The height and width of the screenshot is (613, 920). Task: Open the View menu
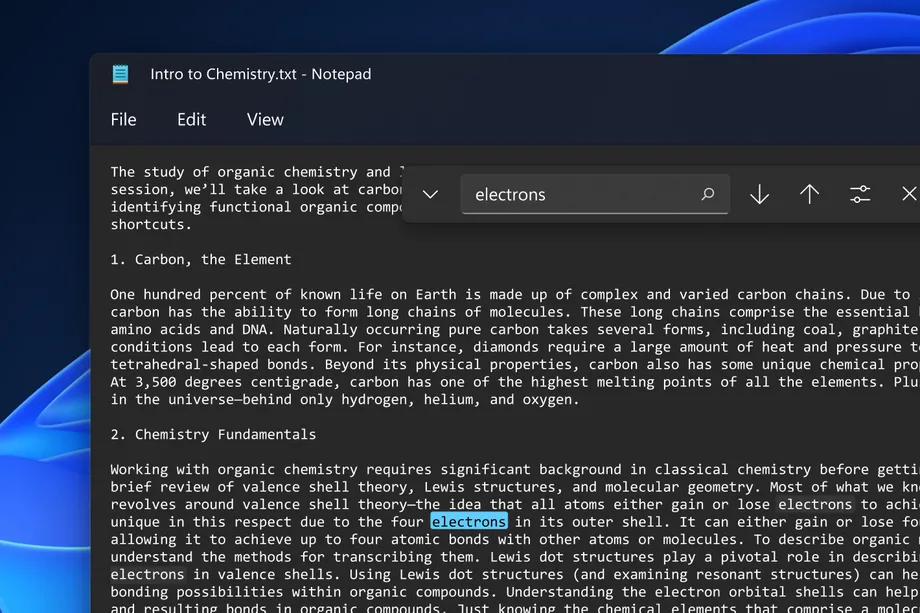point(264,119)
